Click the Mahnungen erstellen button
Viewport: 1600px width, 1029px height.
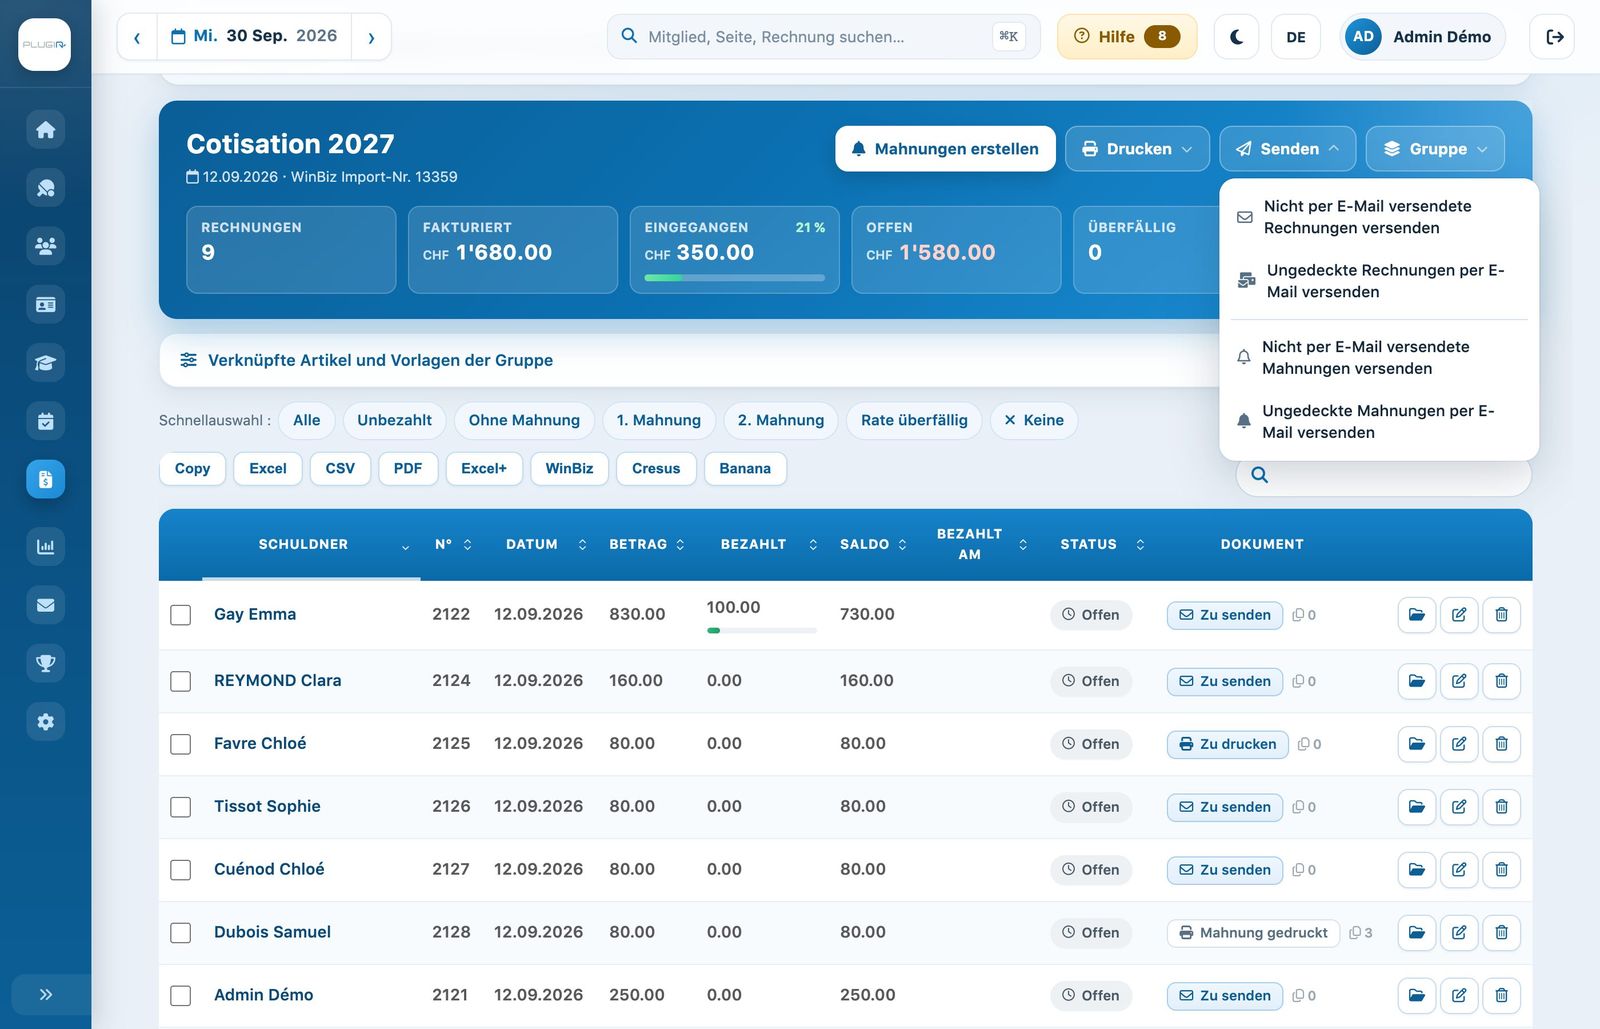[x=945, y=149]
